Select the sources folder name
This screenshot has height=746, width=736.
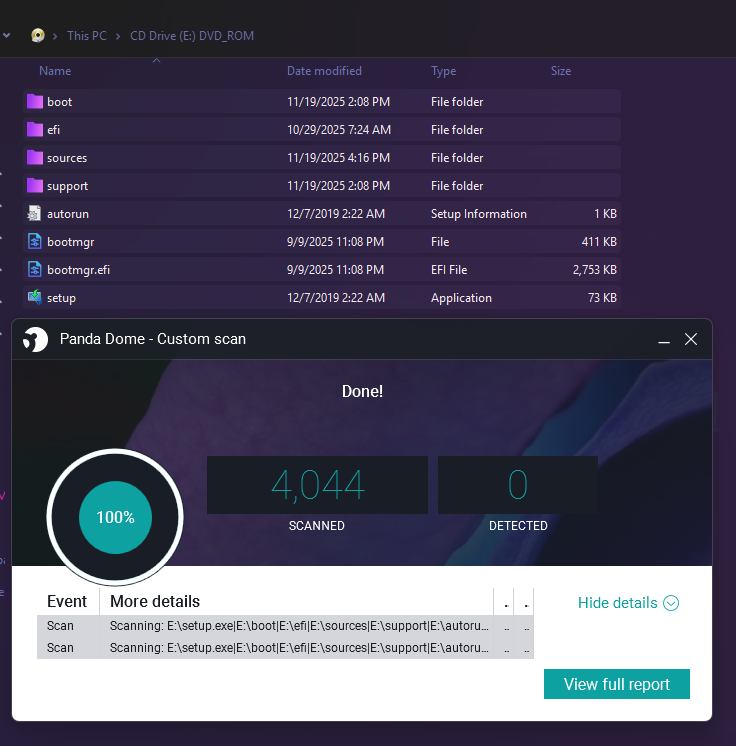click(x=67, y=158)
